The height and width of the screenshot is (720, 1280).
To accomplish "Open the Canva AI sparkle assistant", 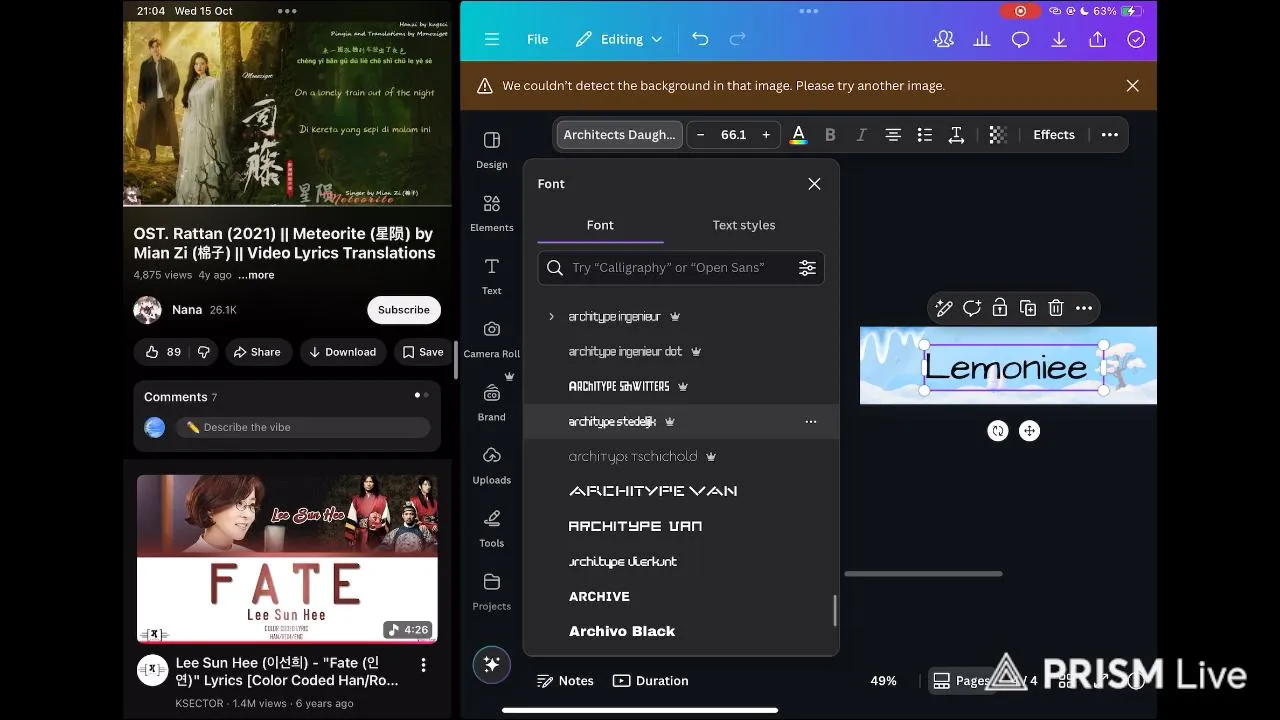I will (x=491, y=665).
